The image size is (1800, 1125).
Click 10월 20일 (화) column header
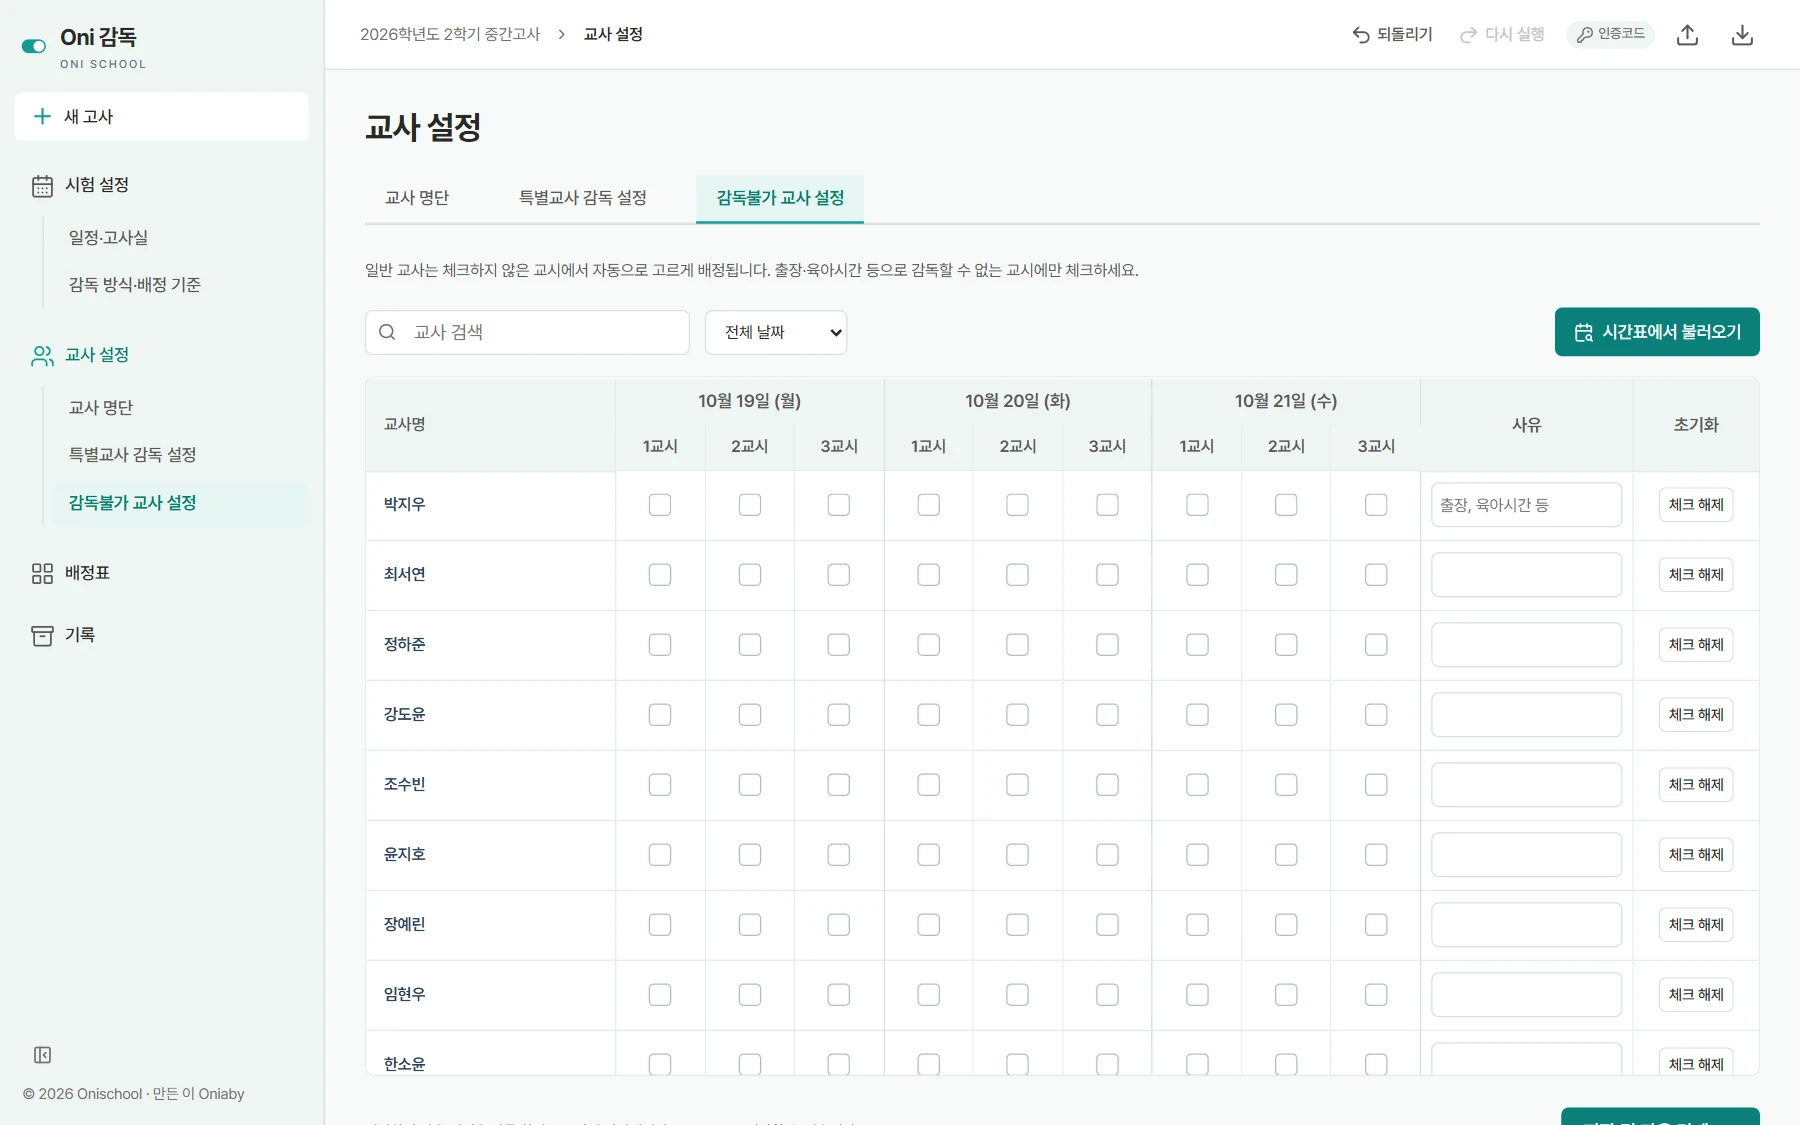tap(1018, 401)
